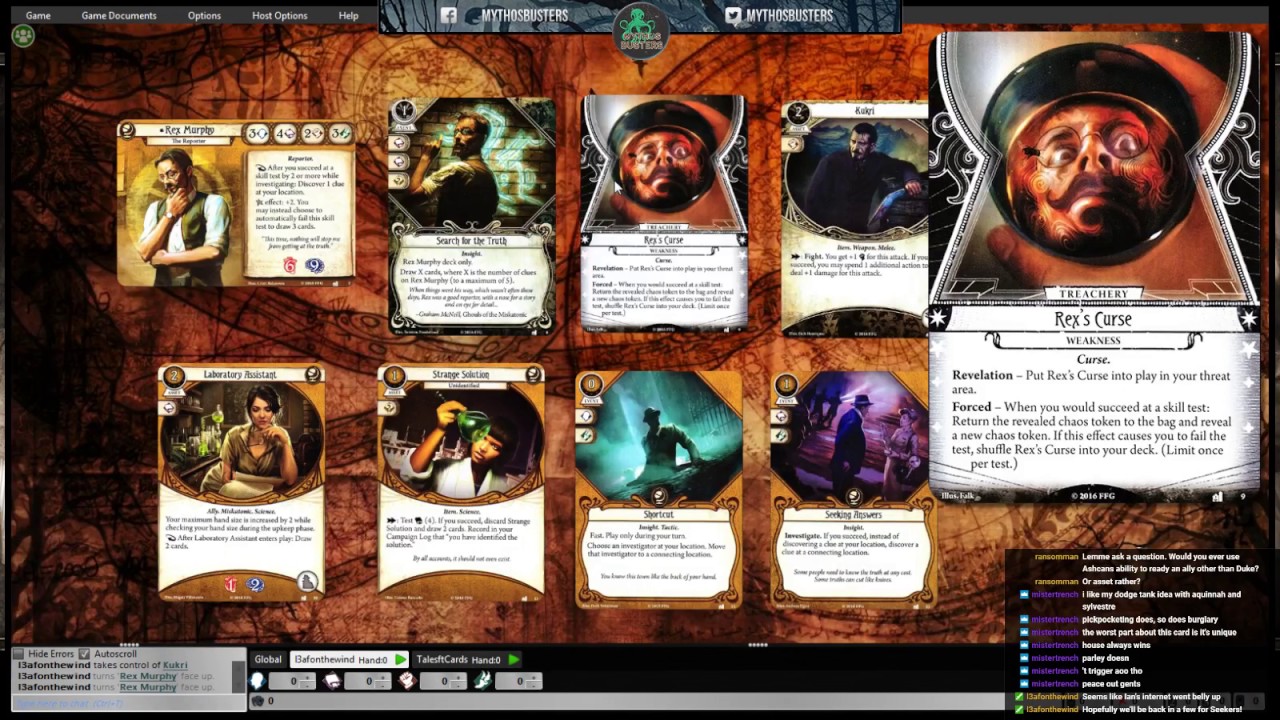Increase the intellect counter with plus
The width and height of the screenshot is (1280, 720).
coord(382,677)
